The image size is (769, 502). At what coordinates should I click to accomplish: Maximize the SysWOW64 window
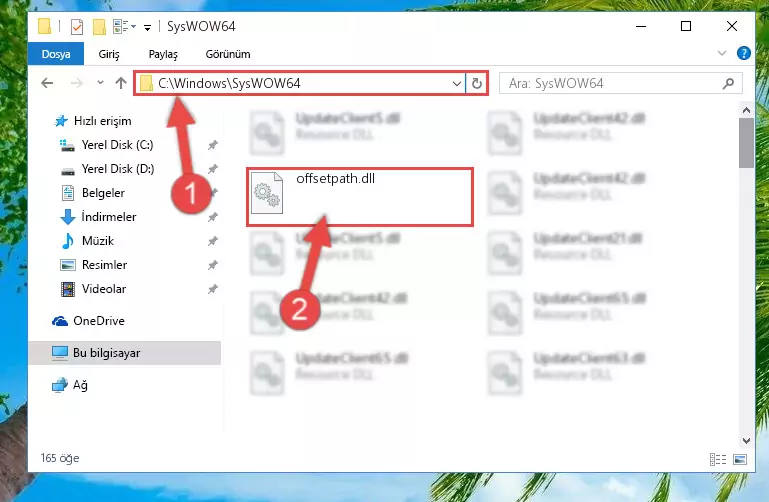tap(686, 26)
